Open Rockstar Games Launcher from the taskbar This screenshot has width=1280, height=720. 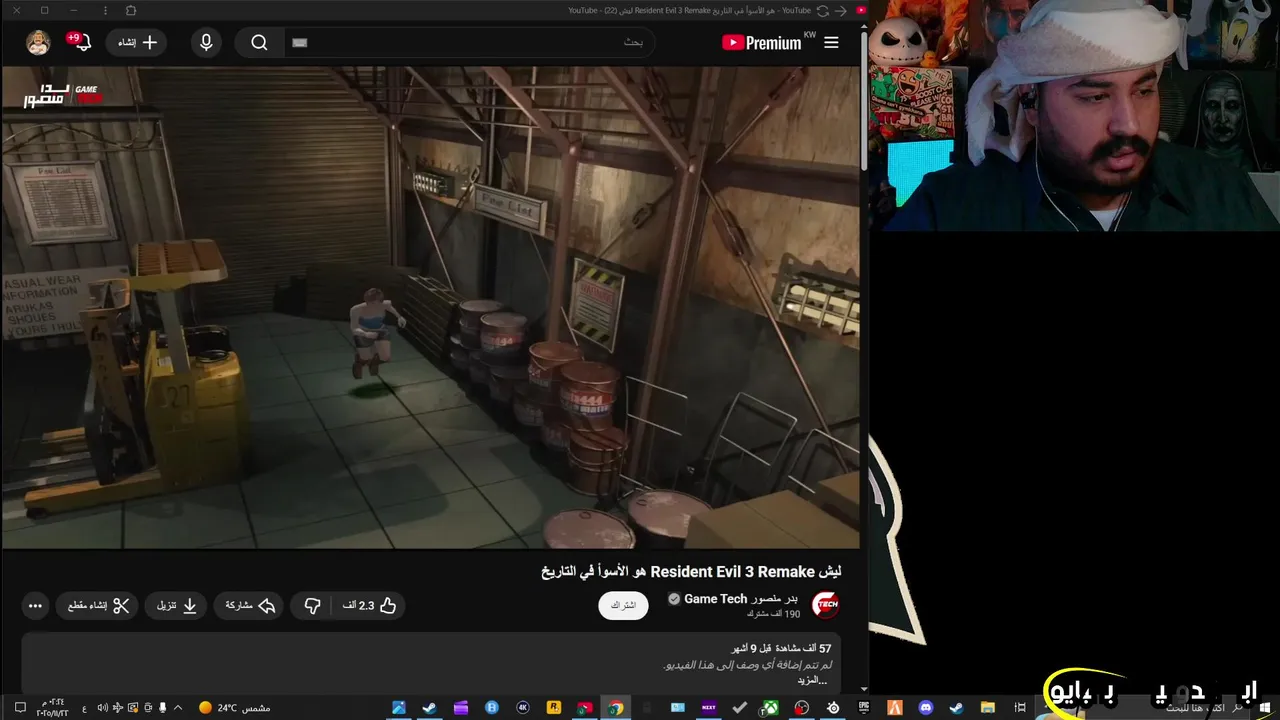tap(553, 708)
